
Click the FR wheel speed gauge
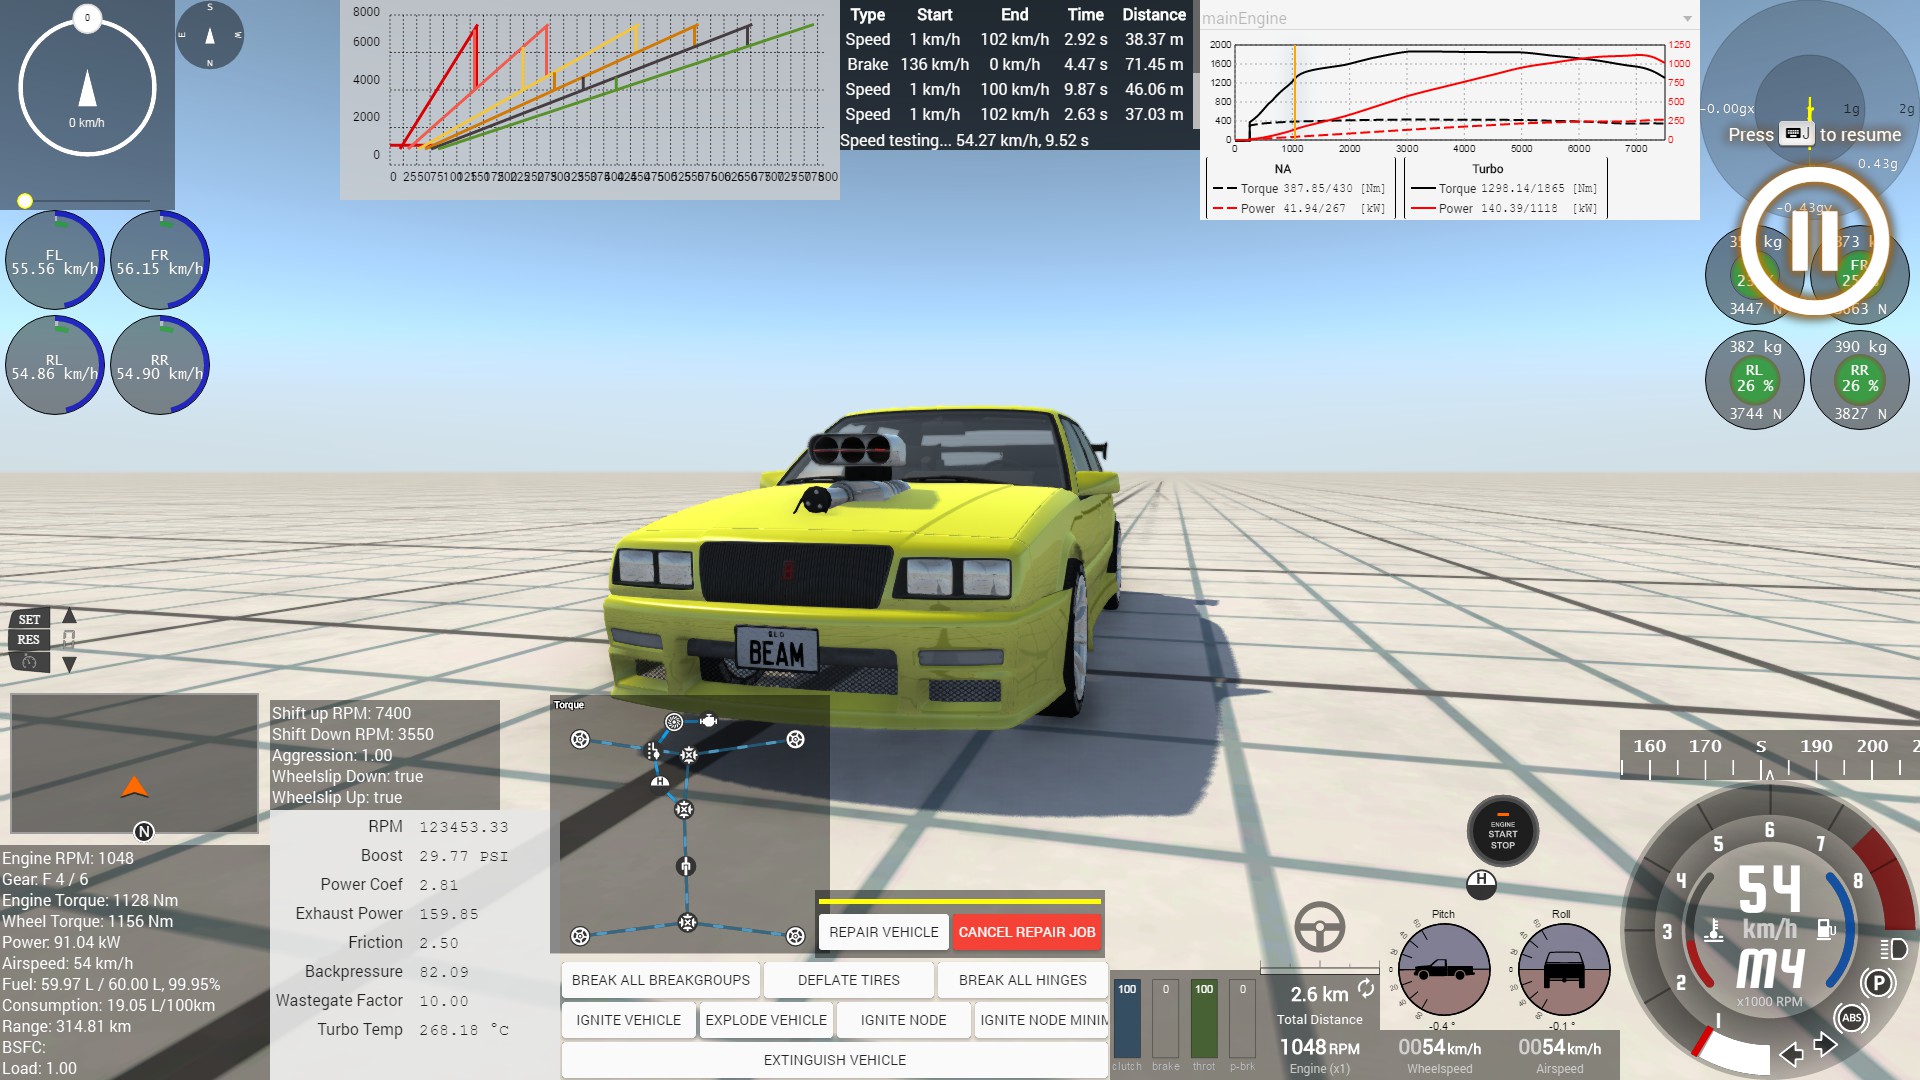coord(160,260)
